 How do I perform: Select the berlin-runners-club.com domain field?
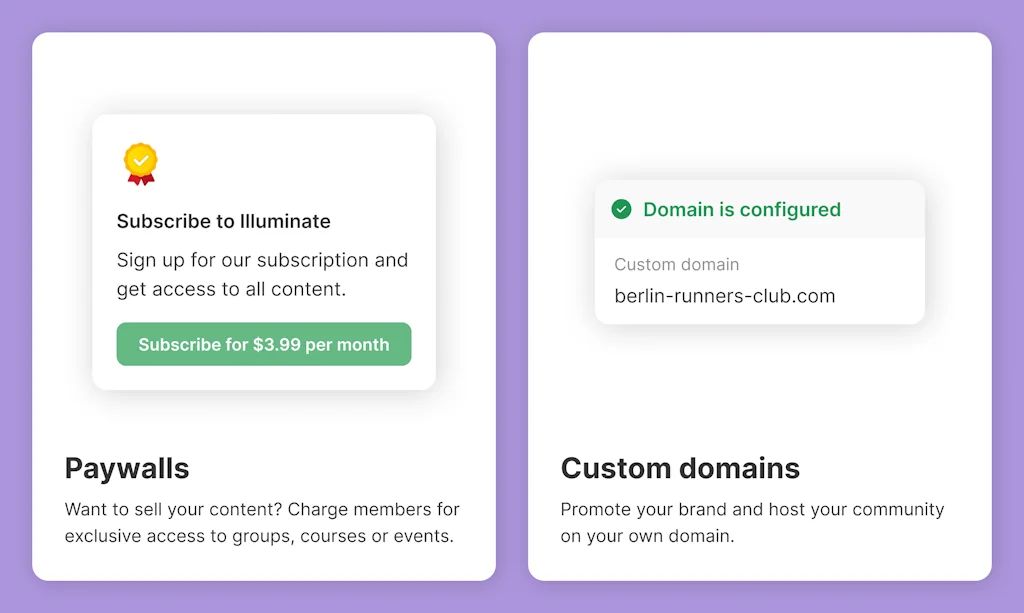pos(724,296)
